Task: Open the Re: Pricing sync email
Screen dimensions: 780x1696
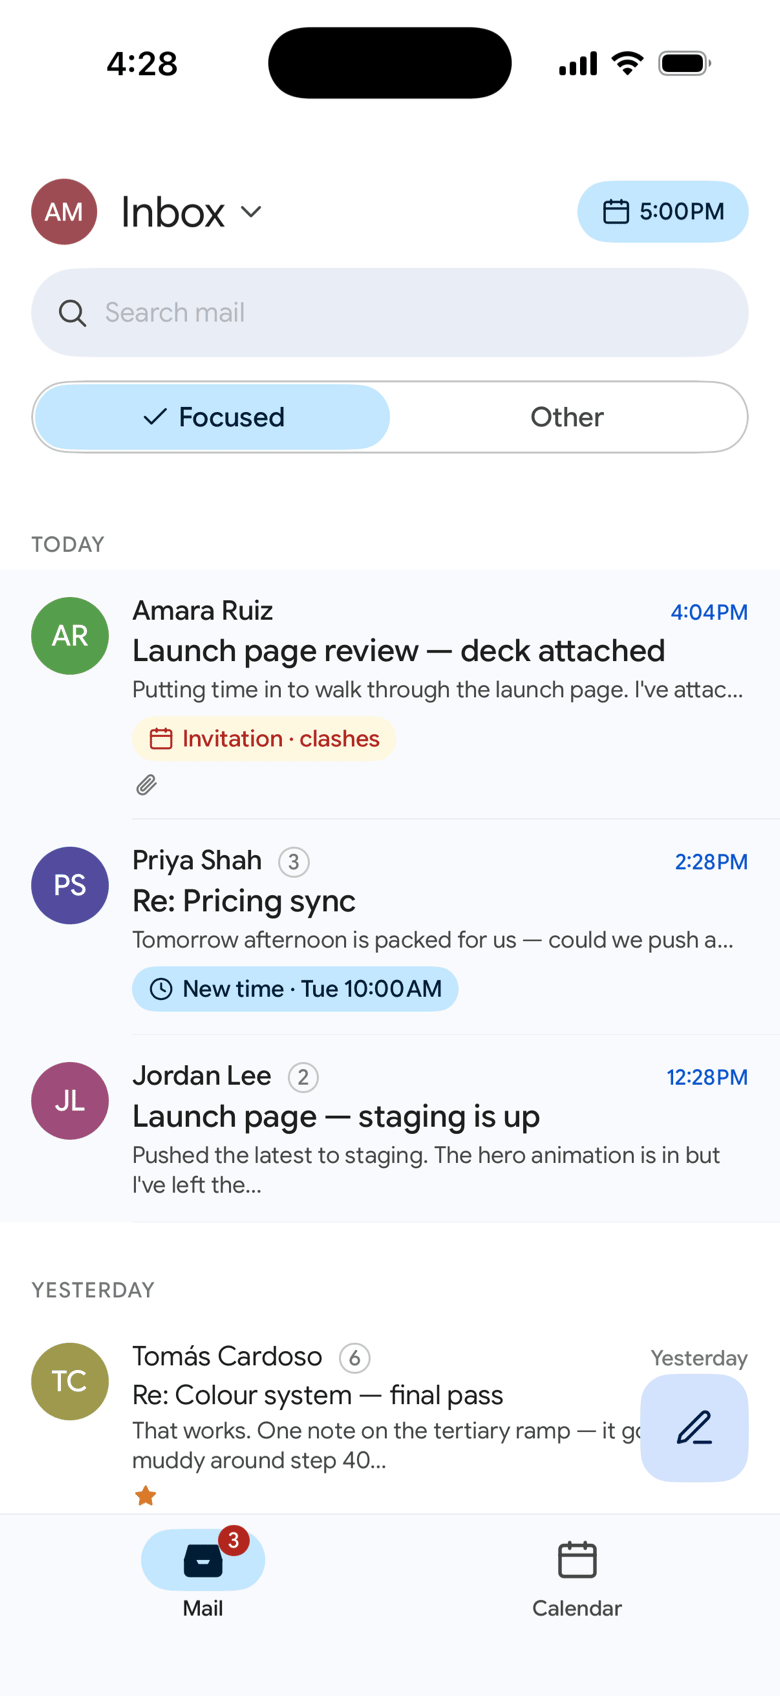Action: 390,927
